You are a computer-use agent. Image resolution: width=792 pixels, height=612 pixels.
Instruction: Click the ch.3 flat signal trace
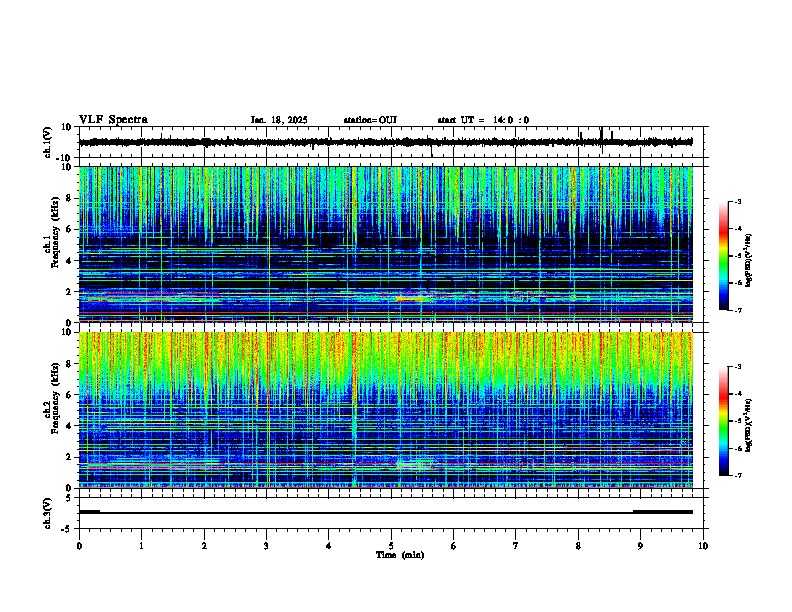386,513
